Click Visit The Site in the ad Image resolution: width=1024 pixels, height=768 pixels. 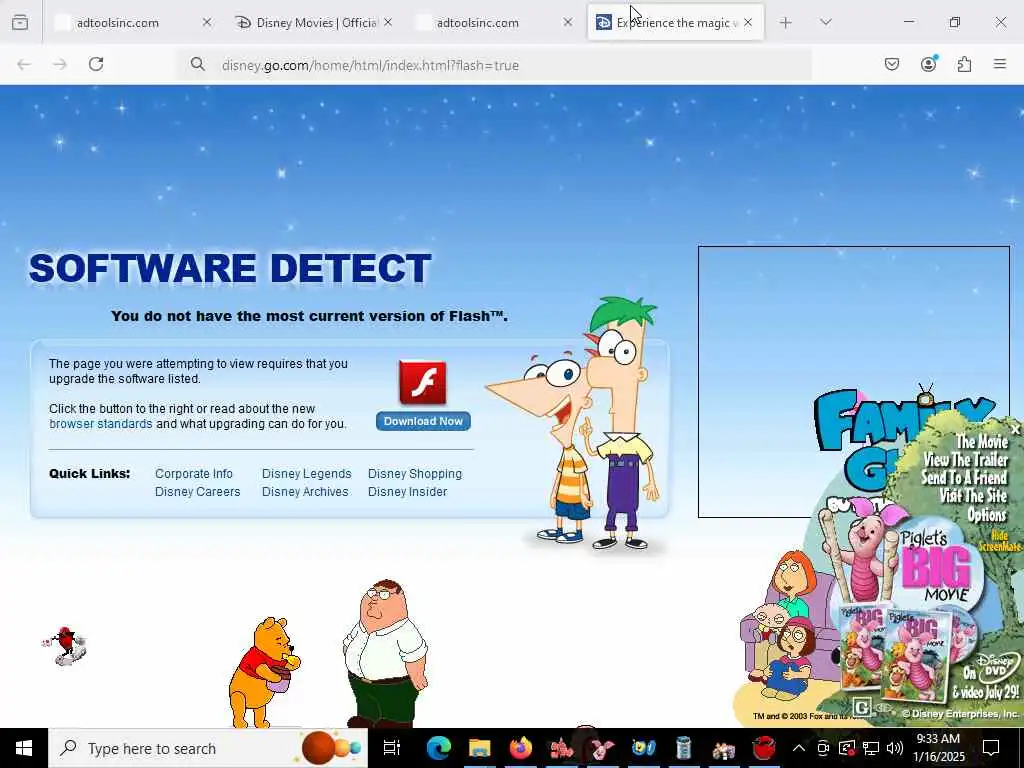[x=973, y=496]
